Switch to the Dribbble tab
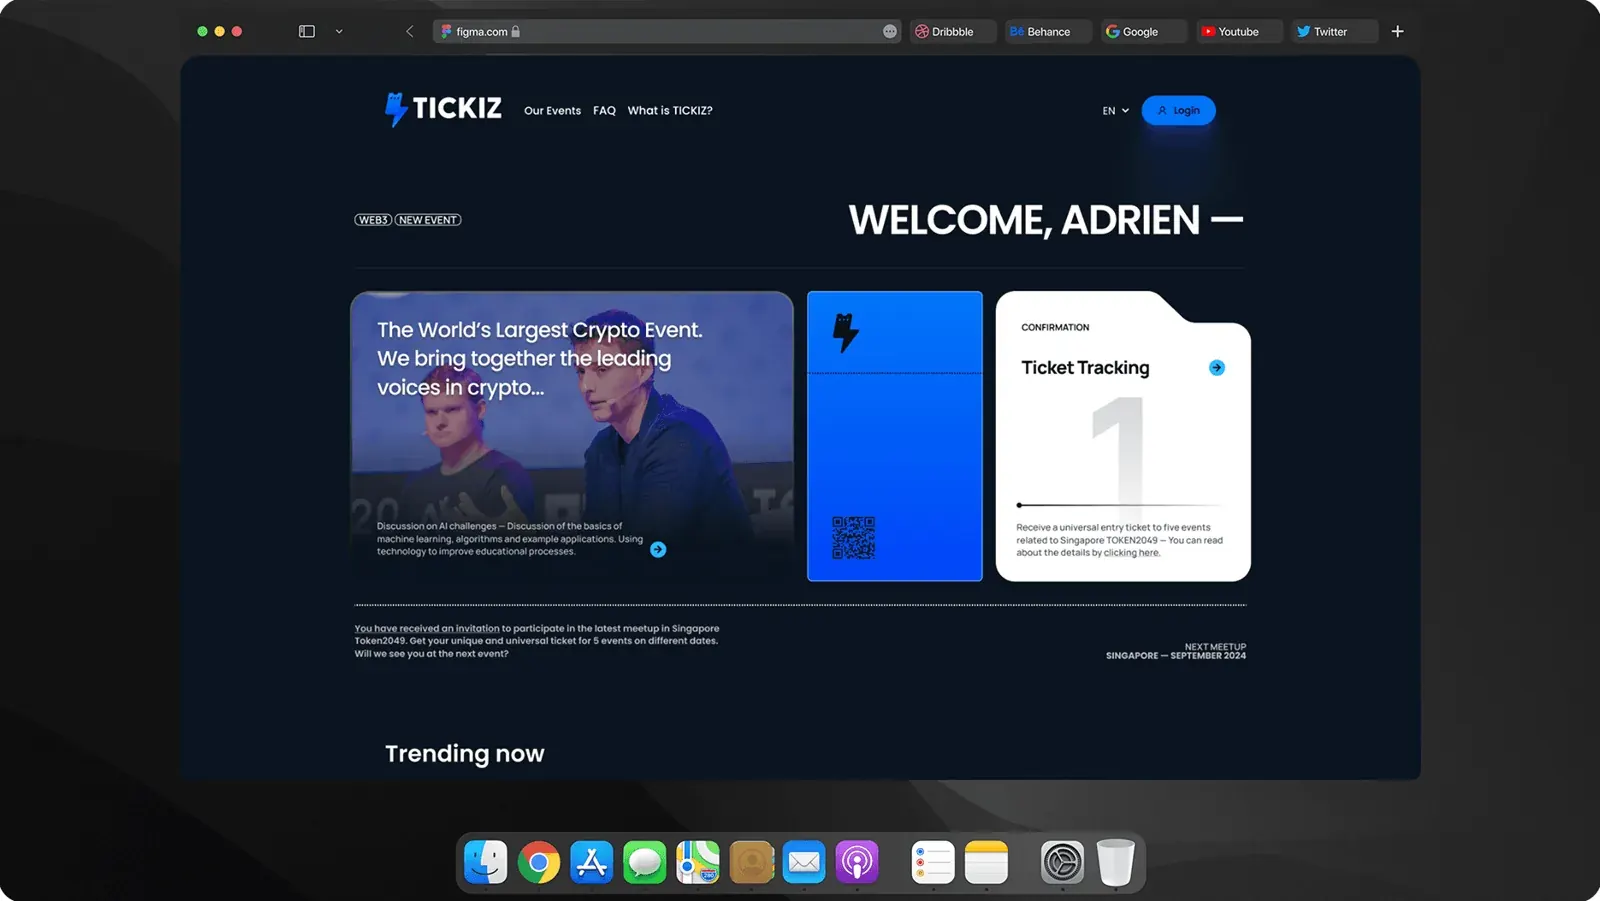 [953, 31]
